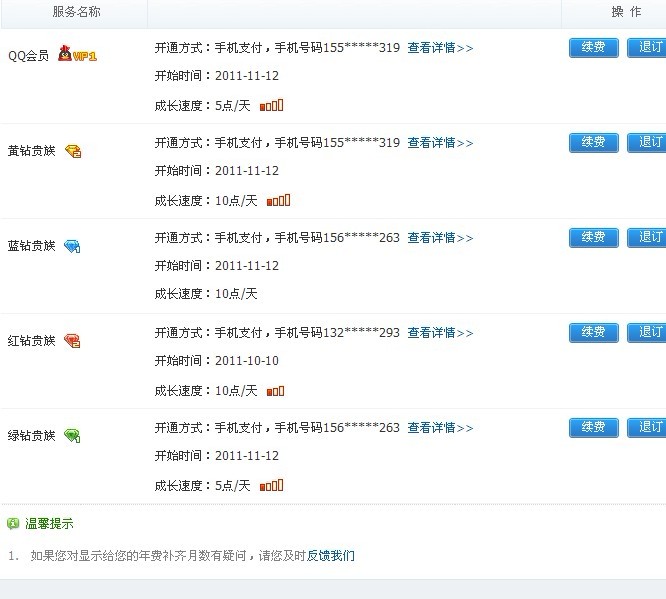Renew 绿钻贵族 with 续费 button

(593, 427)
